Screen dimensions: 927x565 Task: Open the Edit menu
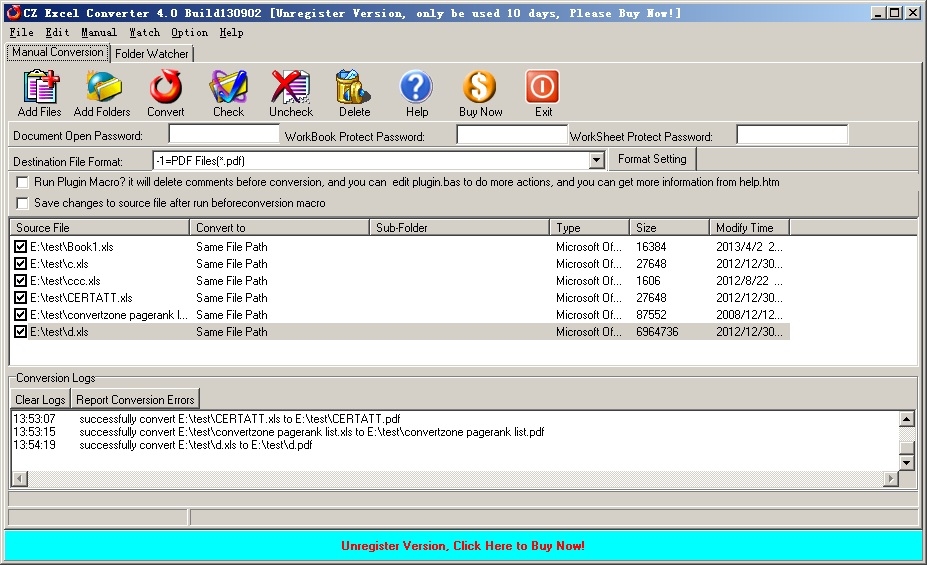click(57, 33)
